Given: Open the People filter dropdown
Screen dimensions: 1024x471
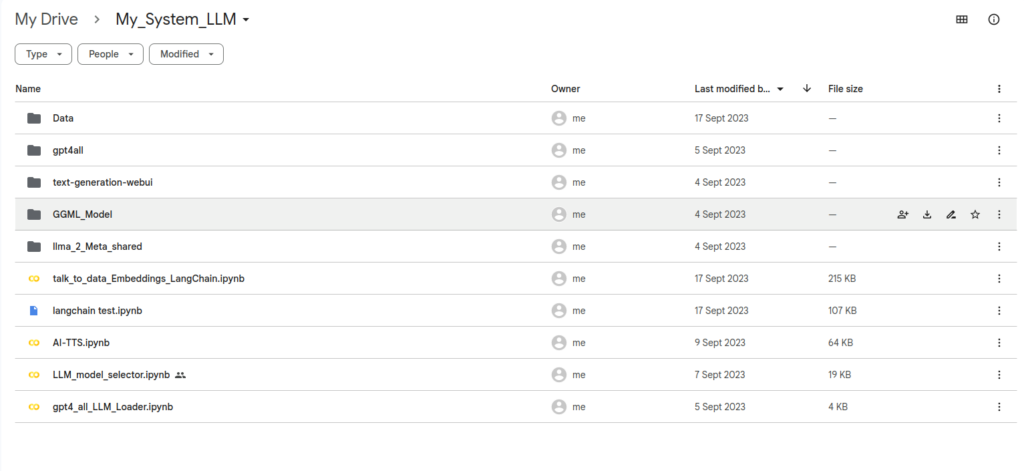Looking at the screenshot, I should tap(110, 54).
